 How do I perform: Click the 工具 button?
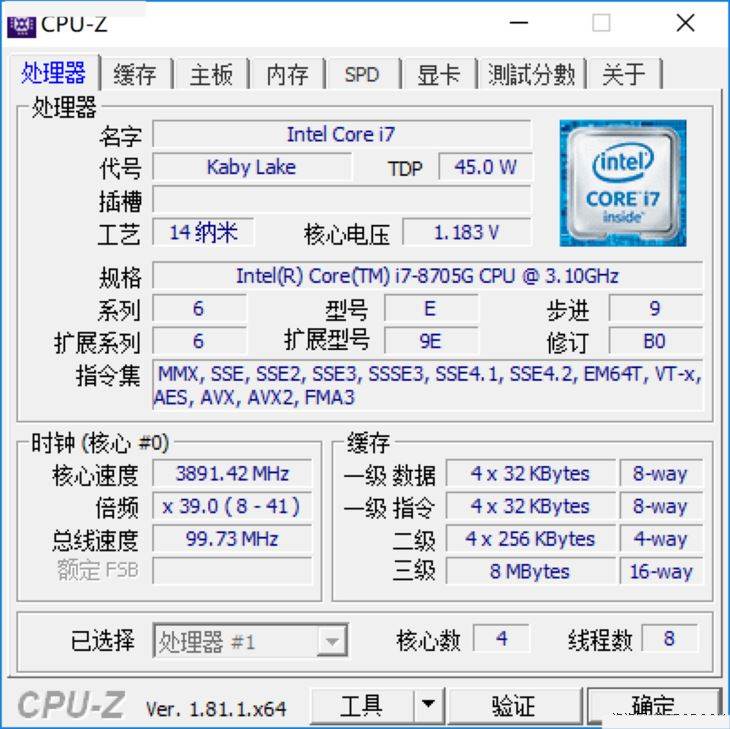click(x=362, y=704)
